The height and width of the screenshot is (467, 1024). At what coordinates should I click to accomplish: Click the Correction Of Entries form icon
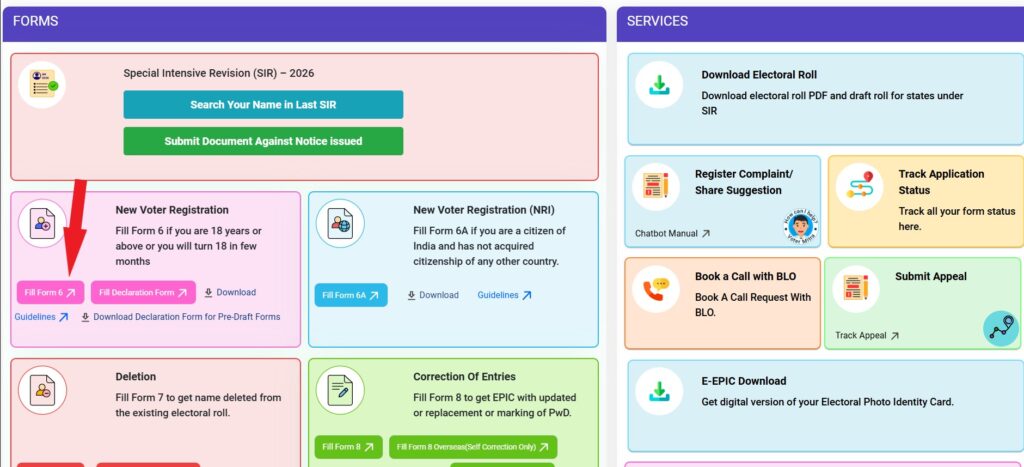click(x=340, y=390)
